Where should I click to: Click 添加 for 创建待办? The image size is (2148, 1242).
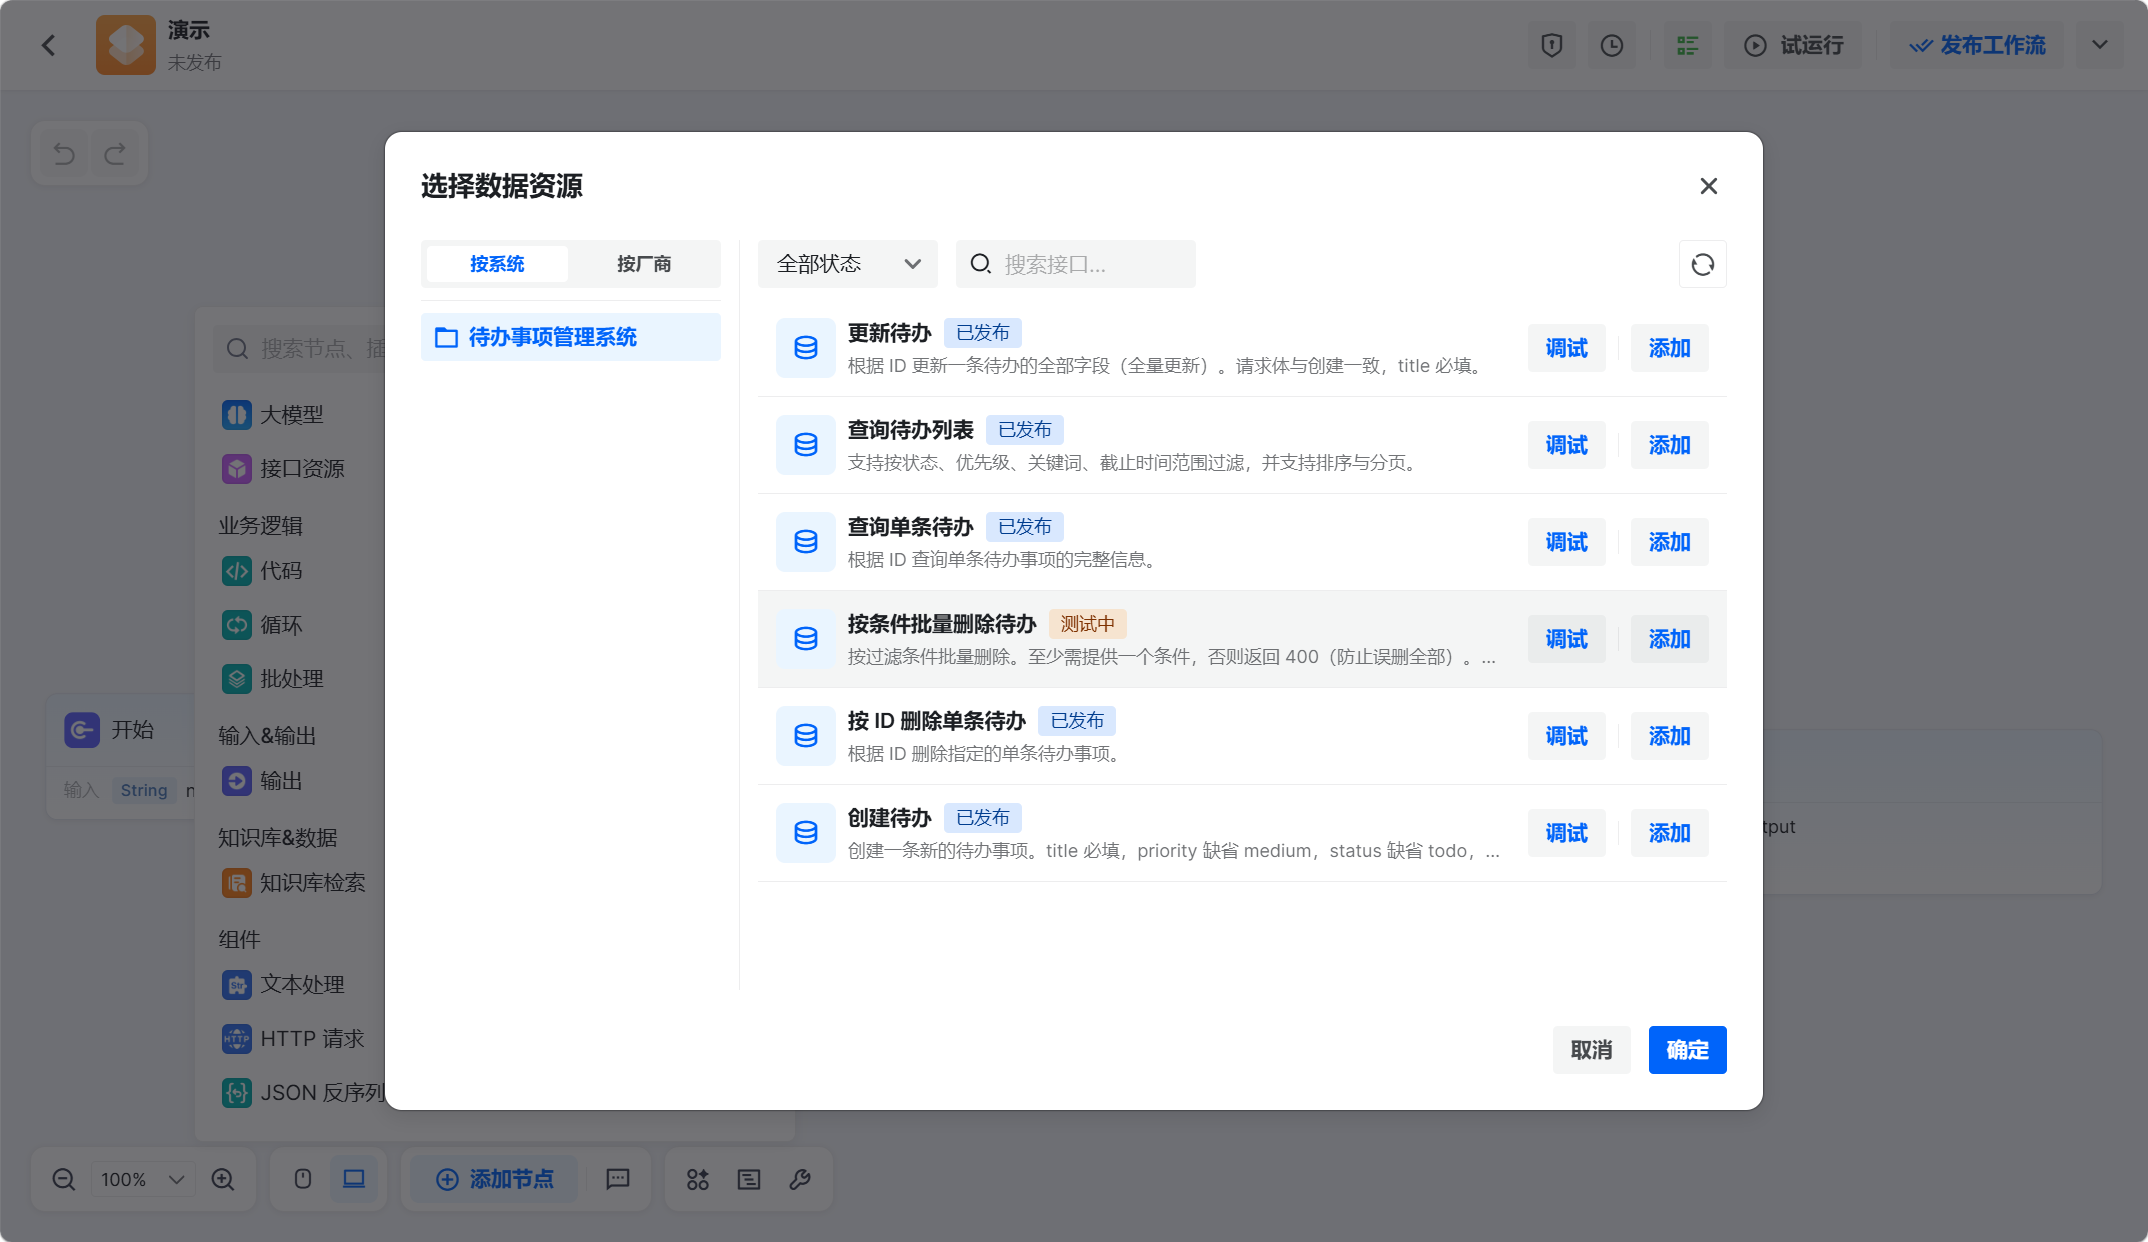(x=1669, y=833)
